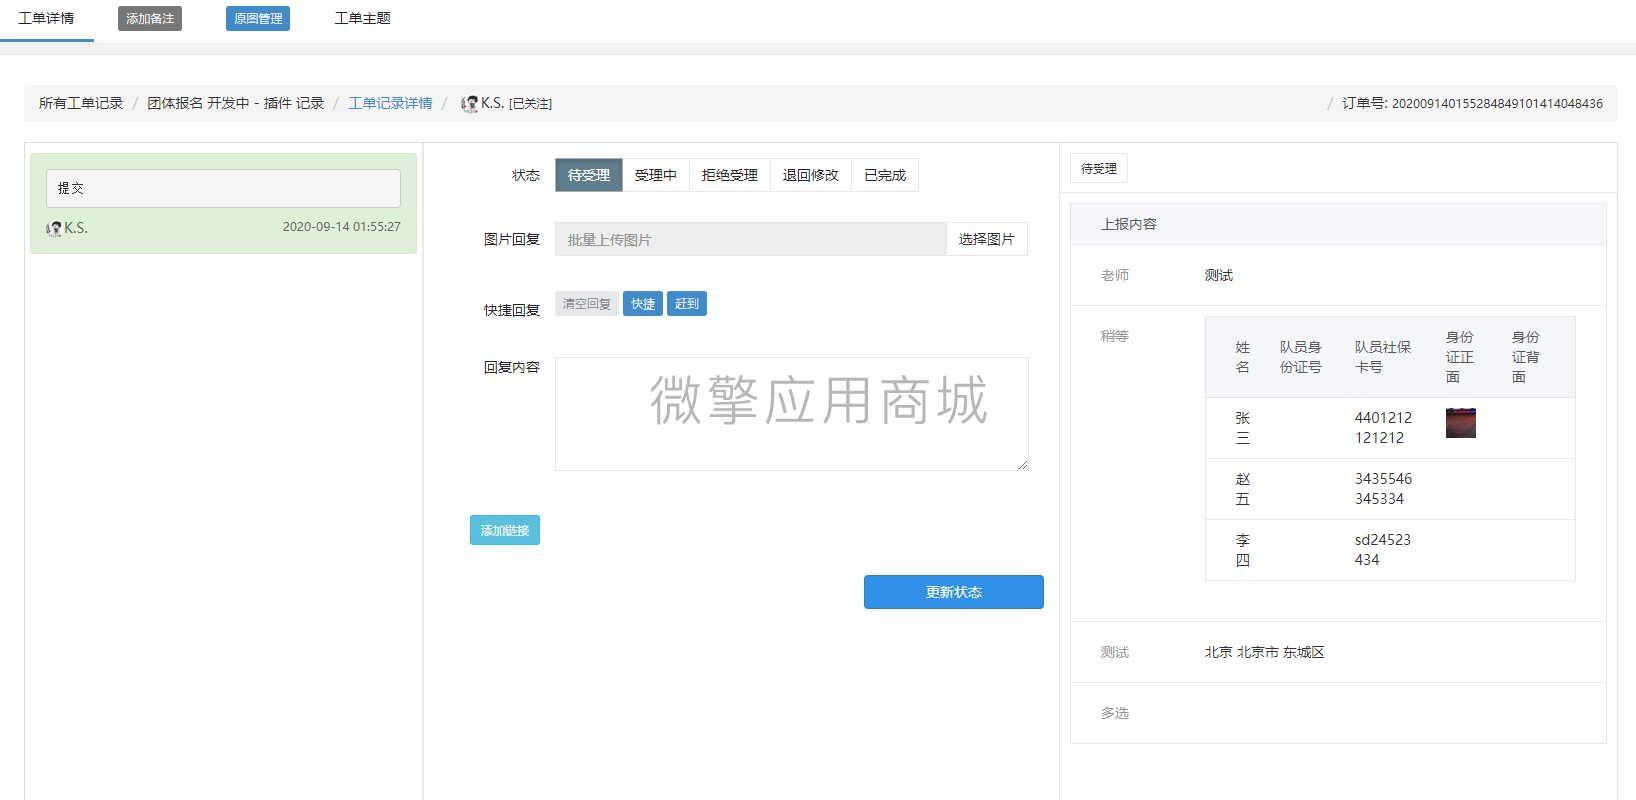Click the 批量上传图片 input field
This screenshot has height=800, width=1636.
point(751,239)
